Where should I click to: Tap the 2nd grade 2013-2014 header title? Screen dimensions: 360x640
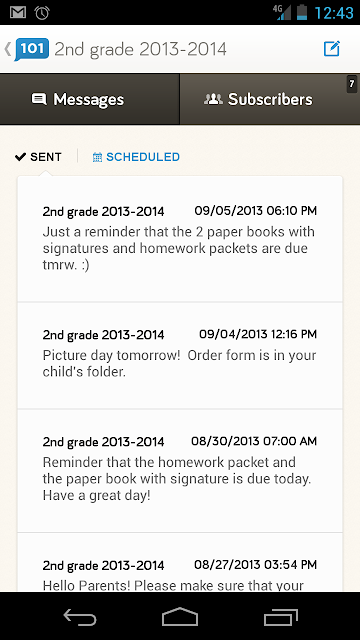click(140, 49)
